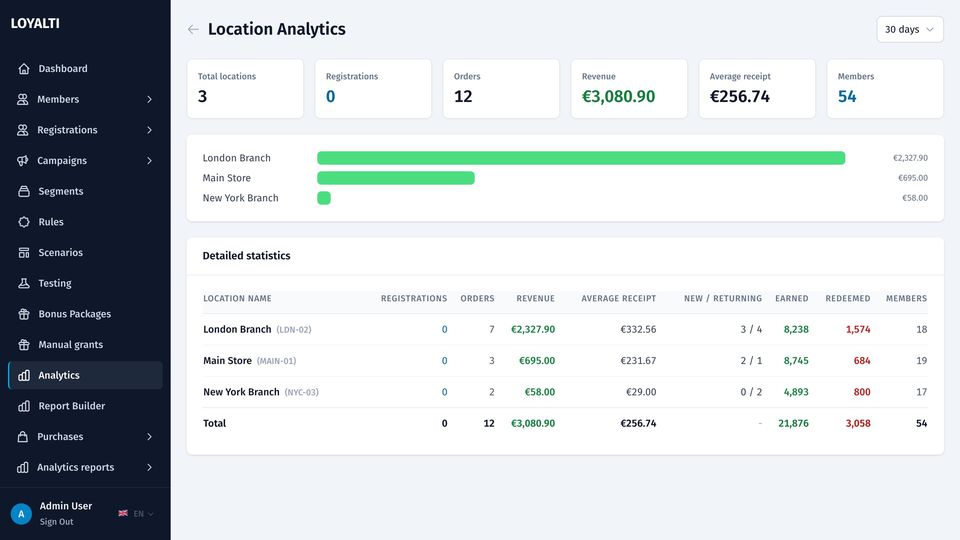Click the Sign Out link

[56, 522]
